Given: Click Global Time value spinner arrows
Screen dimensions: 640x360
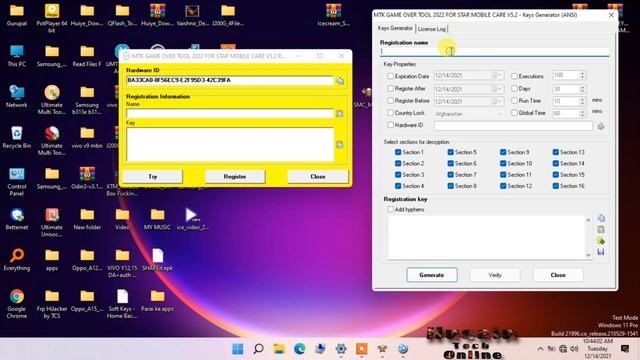Looking at the screenshot, I should [x=582, y=113].
